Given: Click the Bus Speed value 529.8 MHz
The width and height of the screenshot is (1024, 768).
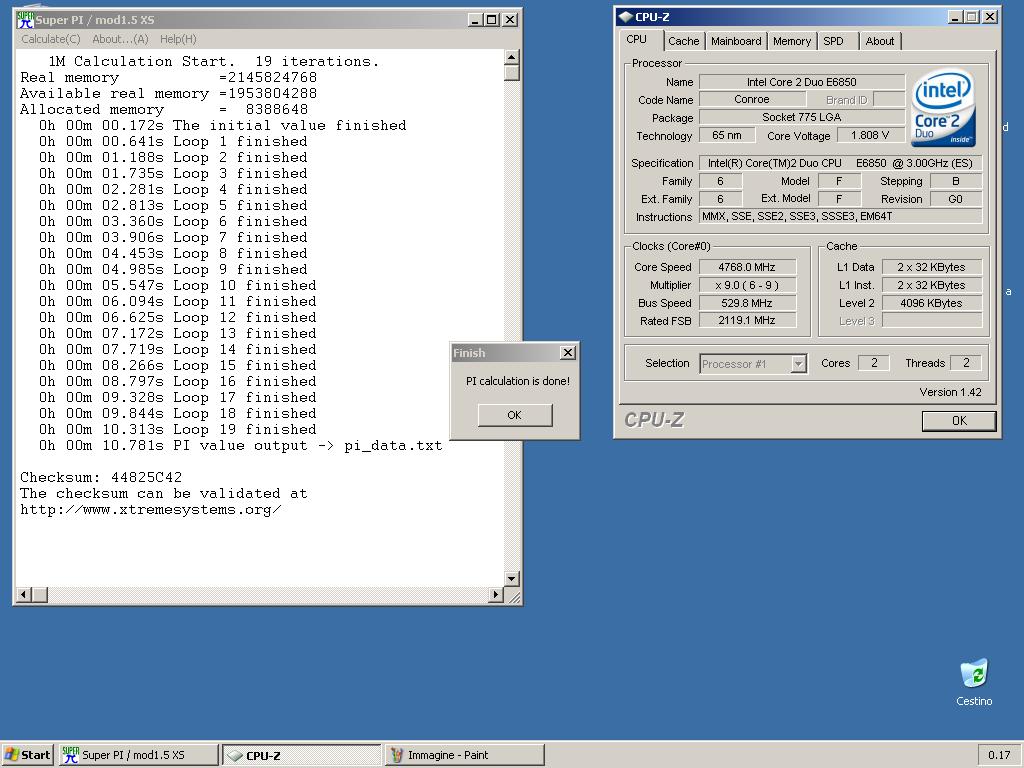Looking at the screenshot, I should click(747, 303).
